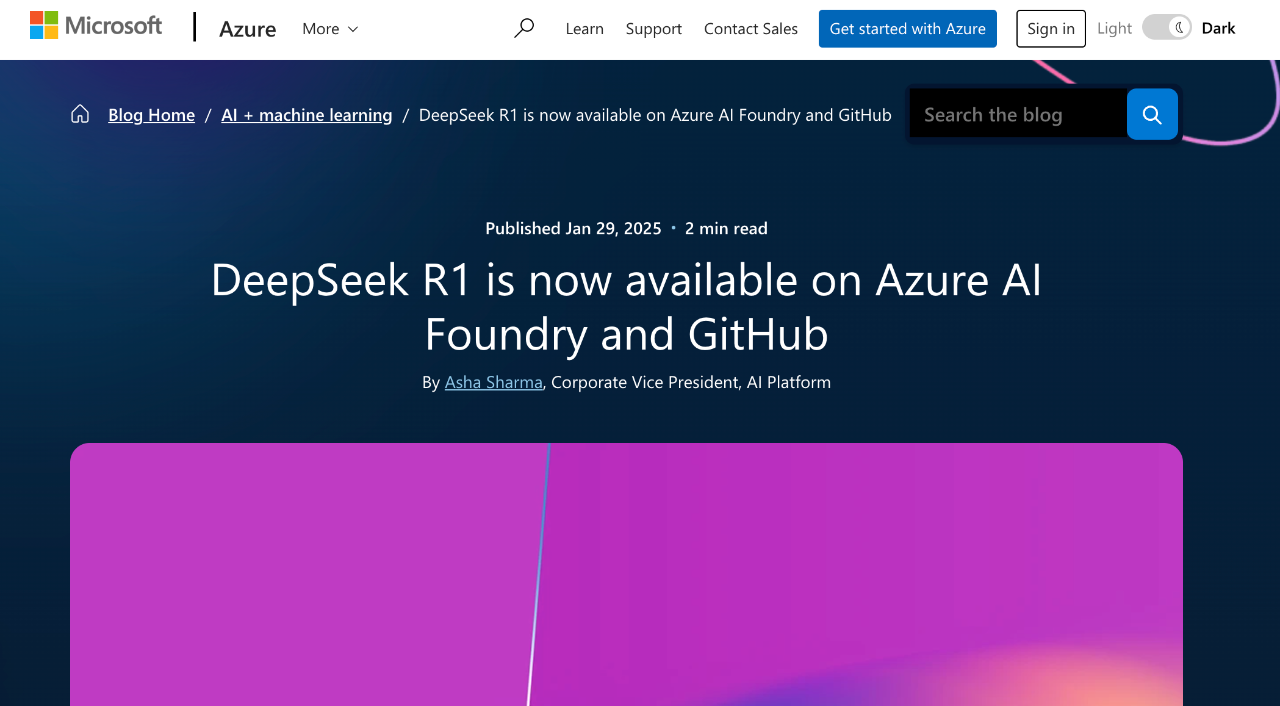
Task: Click the Microsoft logo
Action: (96, 26)
